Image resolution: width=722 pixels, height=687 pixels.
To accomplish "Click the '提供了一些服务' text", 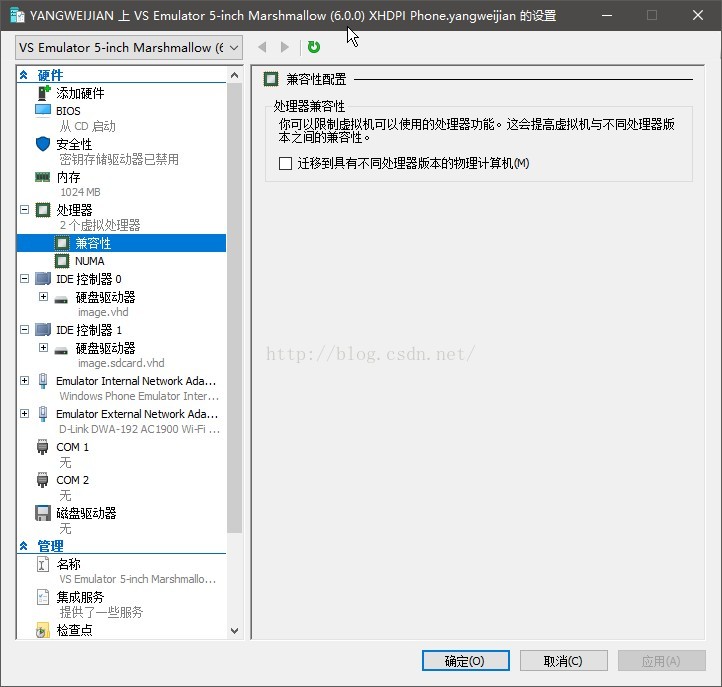I will pyautogui.click(x=101, y=612).
